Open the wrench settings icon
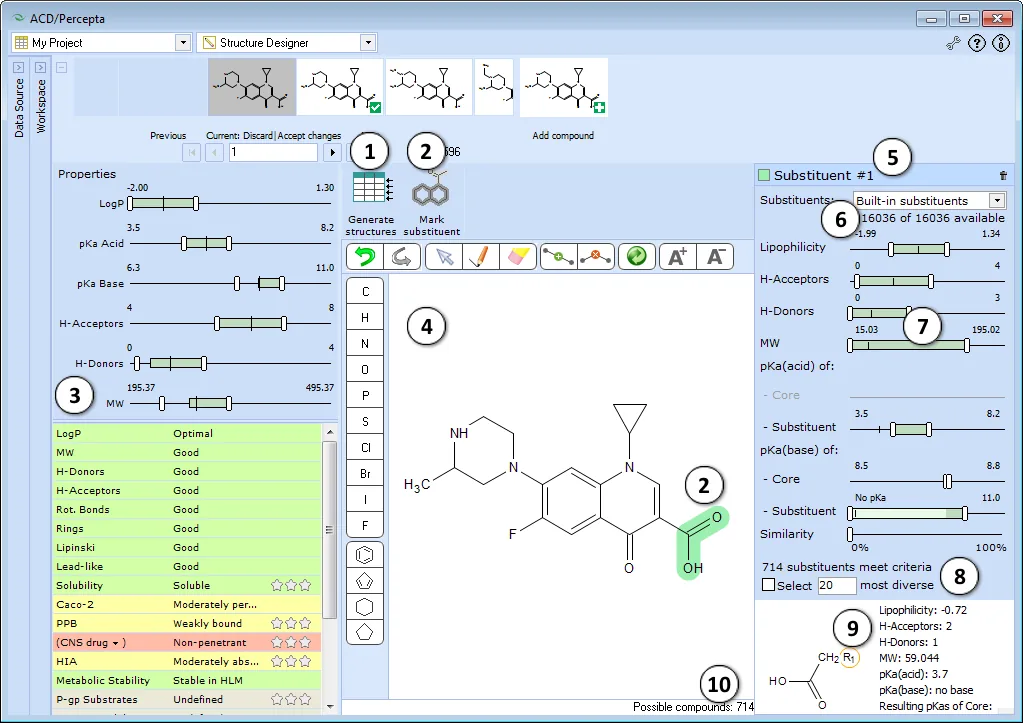Viewport: 1023px width, 723px height. (x=953, y=44)
